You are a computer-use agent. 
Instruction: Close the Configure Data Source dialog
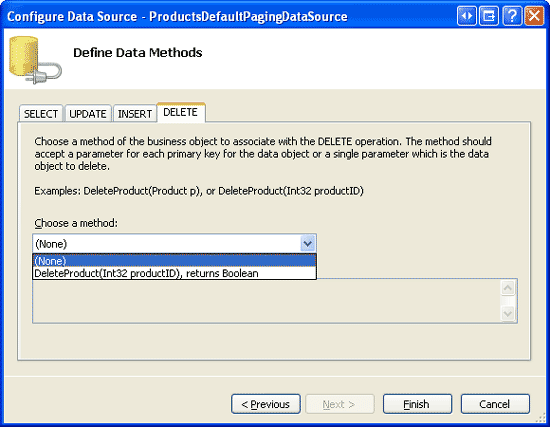(x=534, y=16)
